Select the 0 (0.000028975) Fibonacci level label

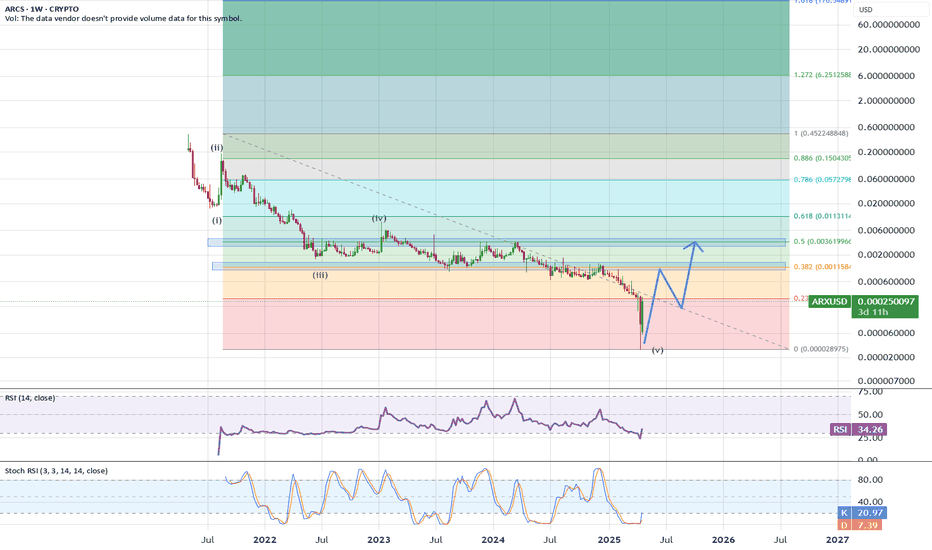click(821, 349)
